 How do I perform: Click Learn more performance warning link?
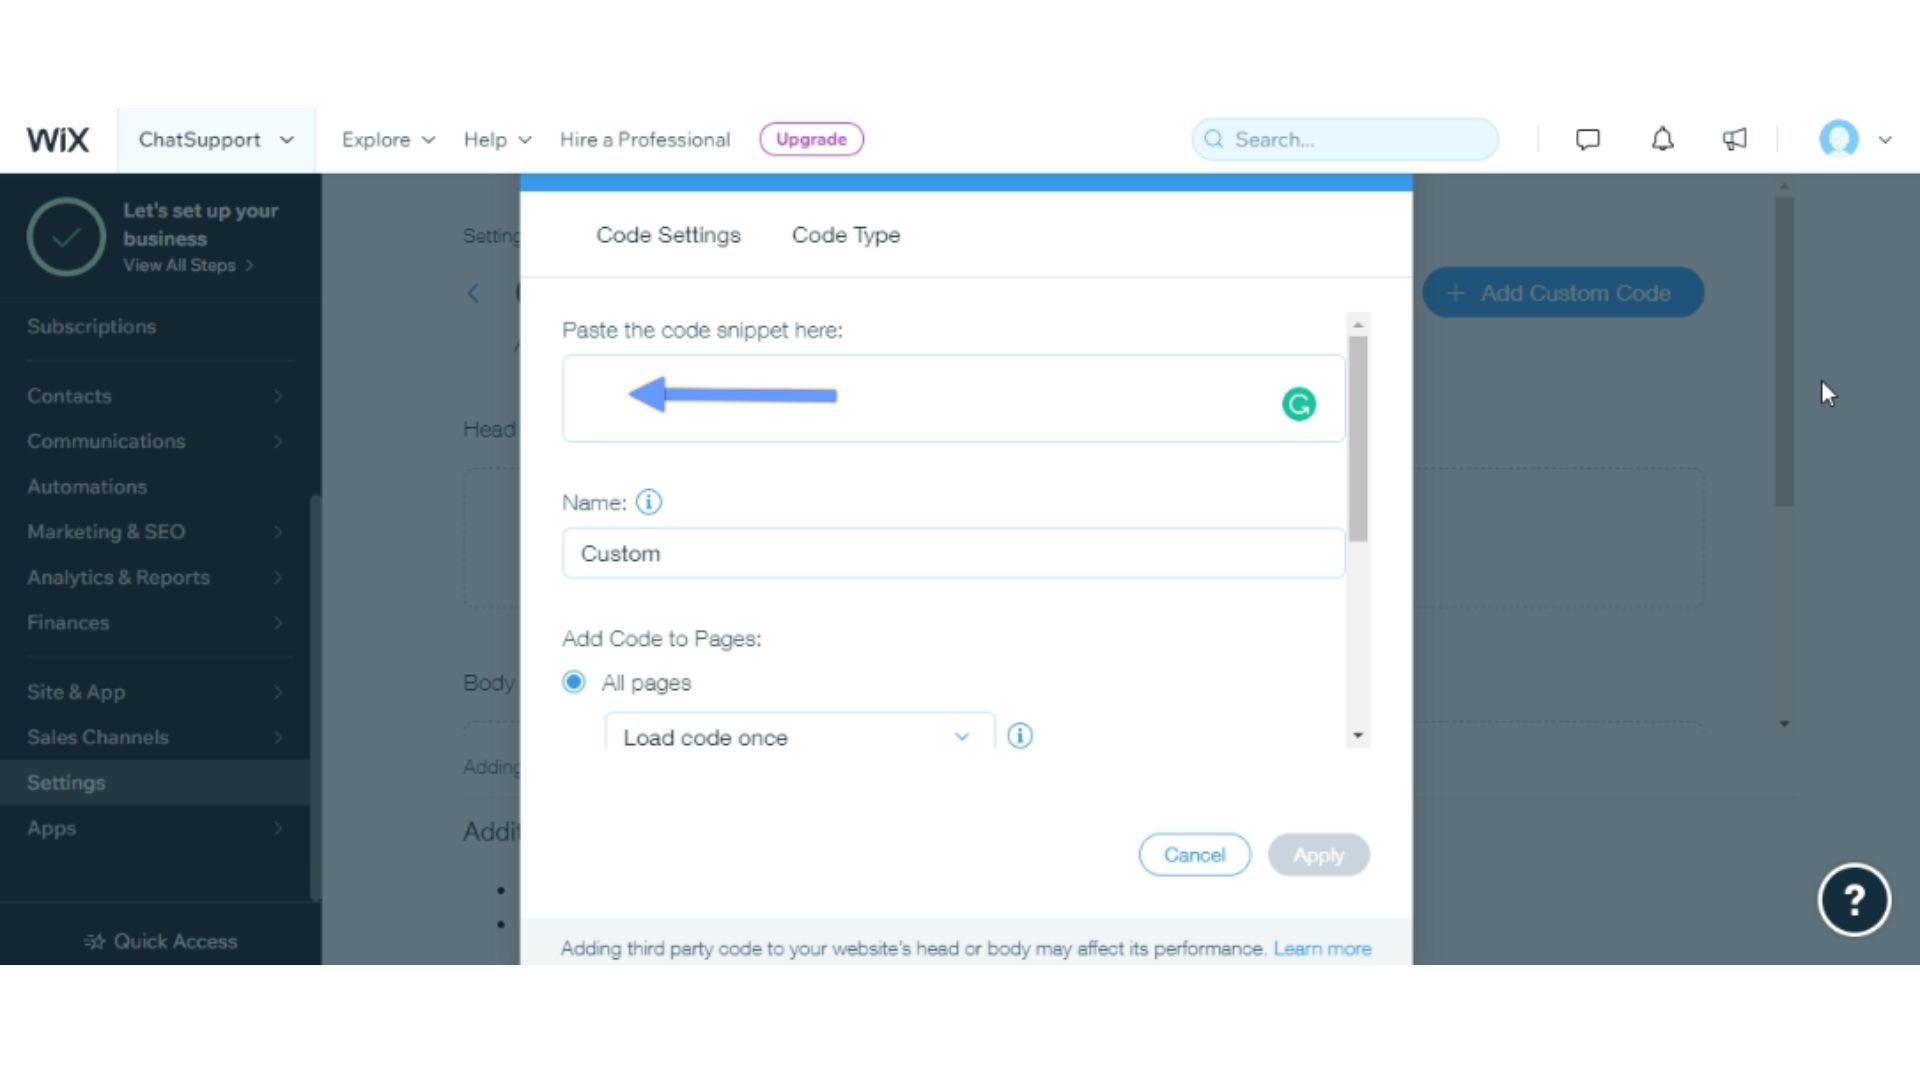pos(1321,948)
